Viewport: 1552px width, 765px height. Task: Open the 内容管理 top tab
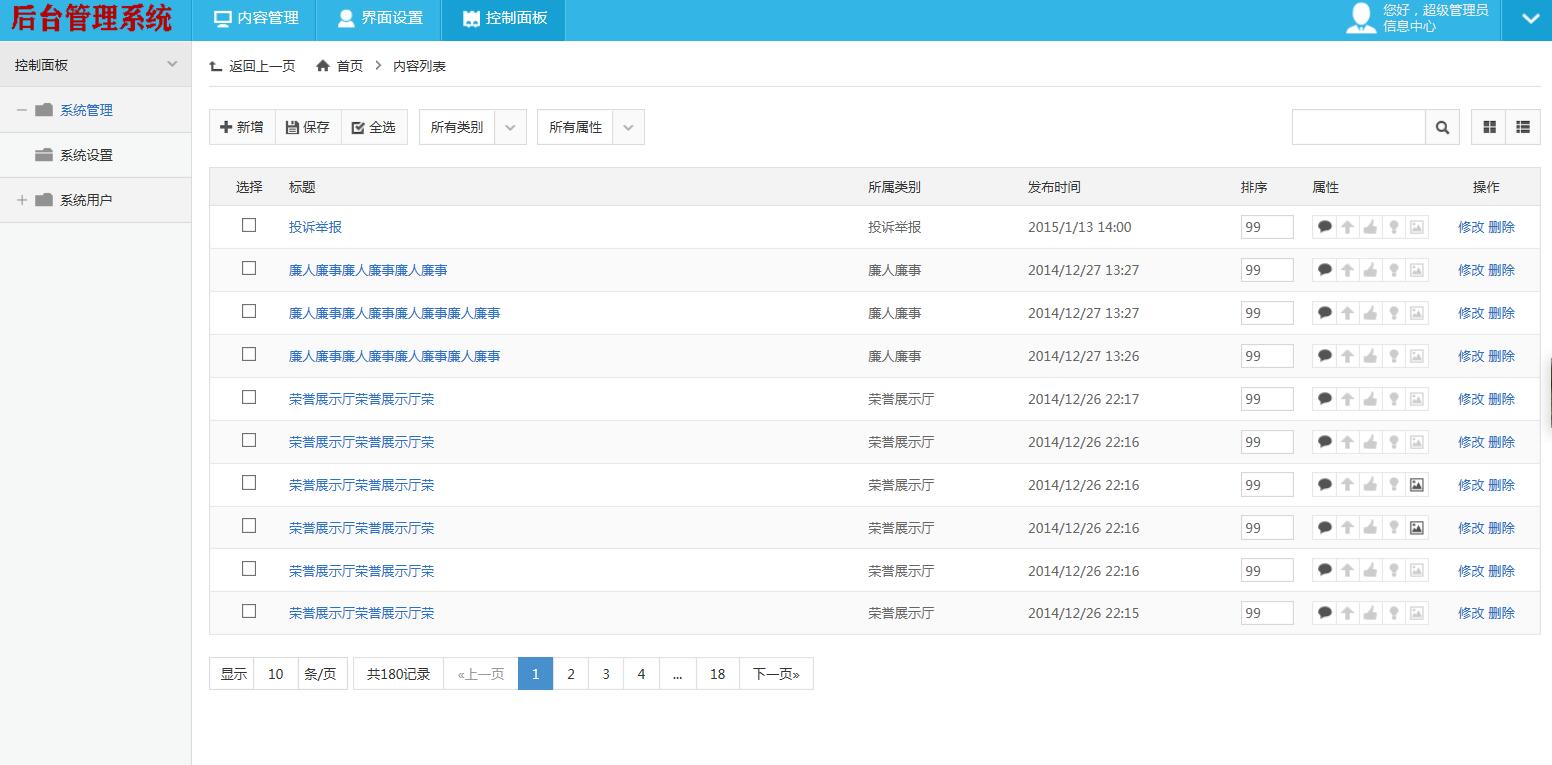(257, 19)
